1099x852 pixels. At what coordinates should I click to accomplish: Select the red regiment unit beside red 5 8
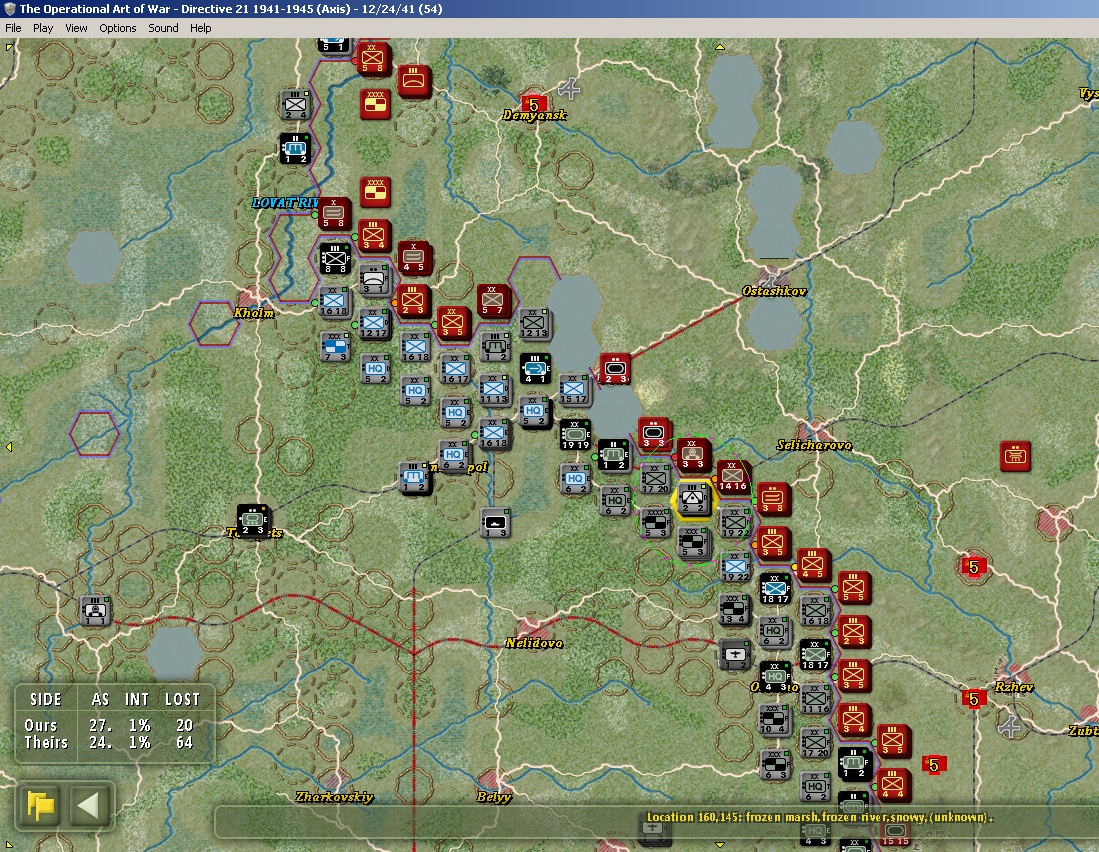[414, 81]
